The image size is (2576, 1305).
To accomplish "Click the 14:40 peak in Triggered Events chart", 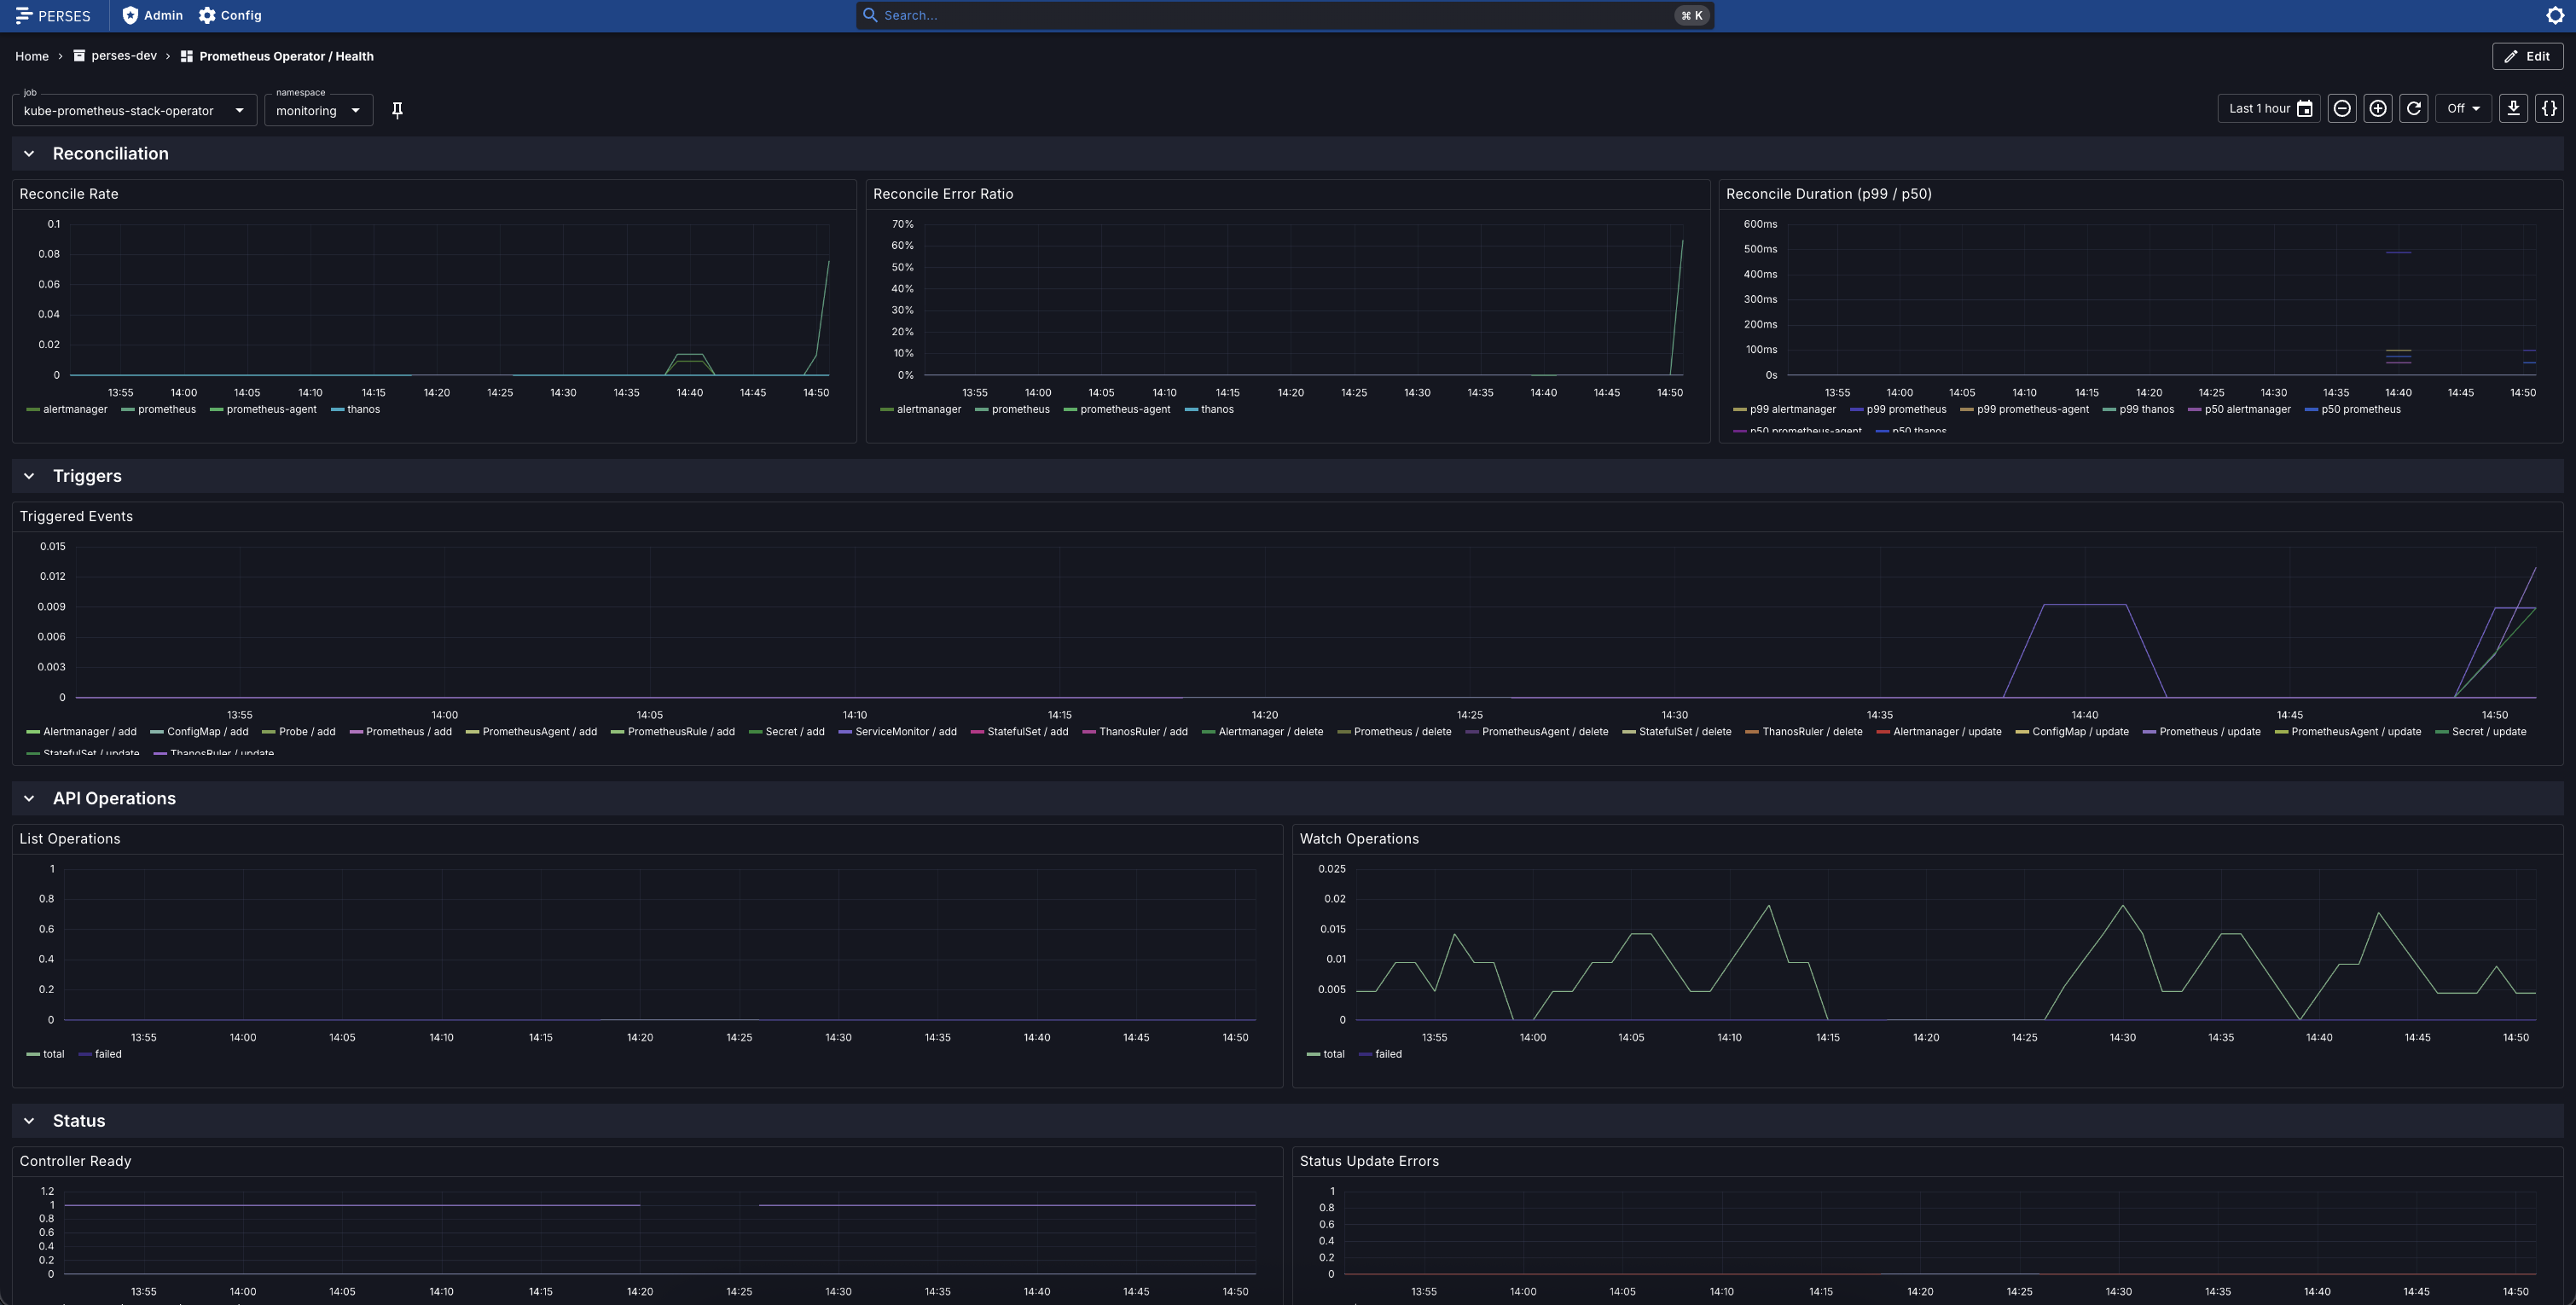I will point(2084,604).
